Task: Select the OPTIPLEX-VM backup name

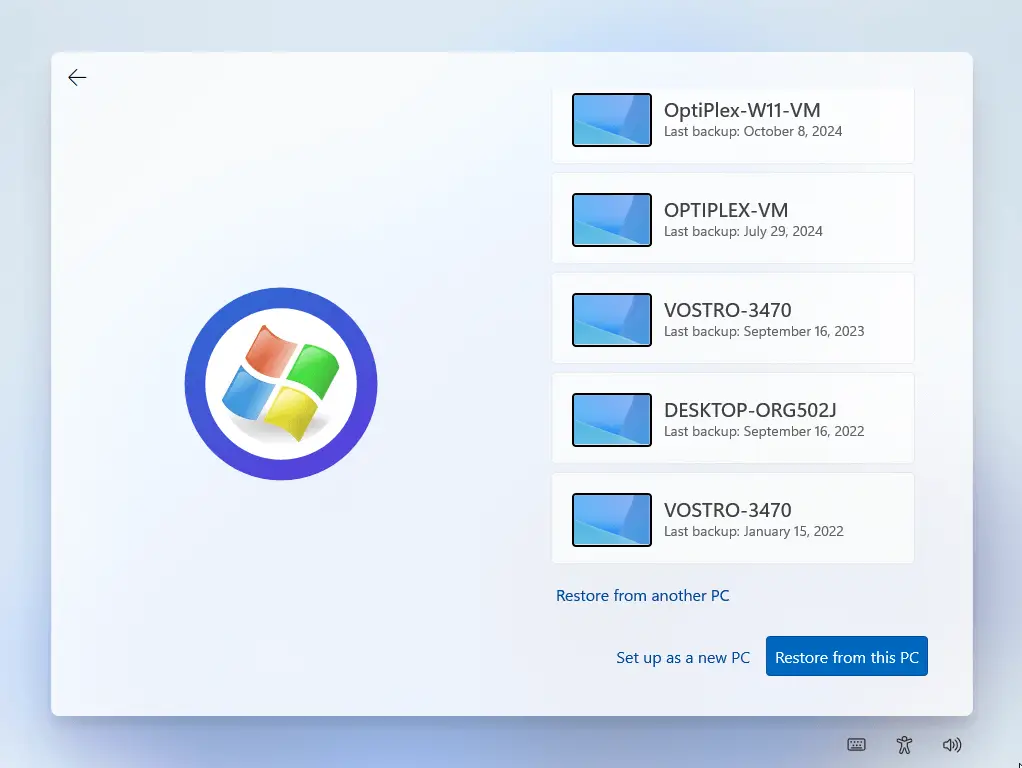Action: coord(725,210)
